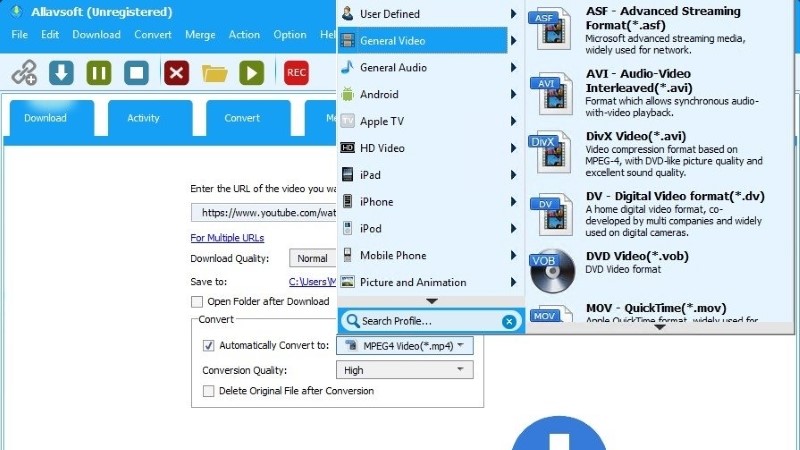Open the File menu
Screen dimensions: 800x450
coord(19,34)
